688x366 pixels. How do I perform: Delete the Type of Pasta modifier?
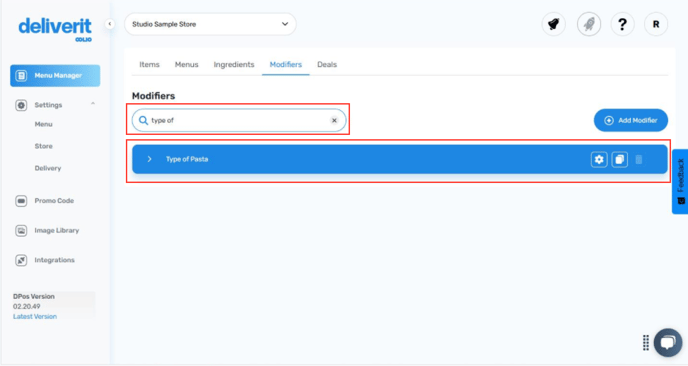639,159
